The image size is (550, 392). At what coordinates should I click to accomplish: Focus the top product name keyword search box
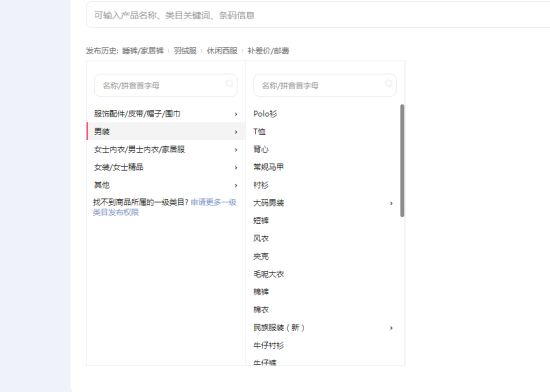coord(318,15)
